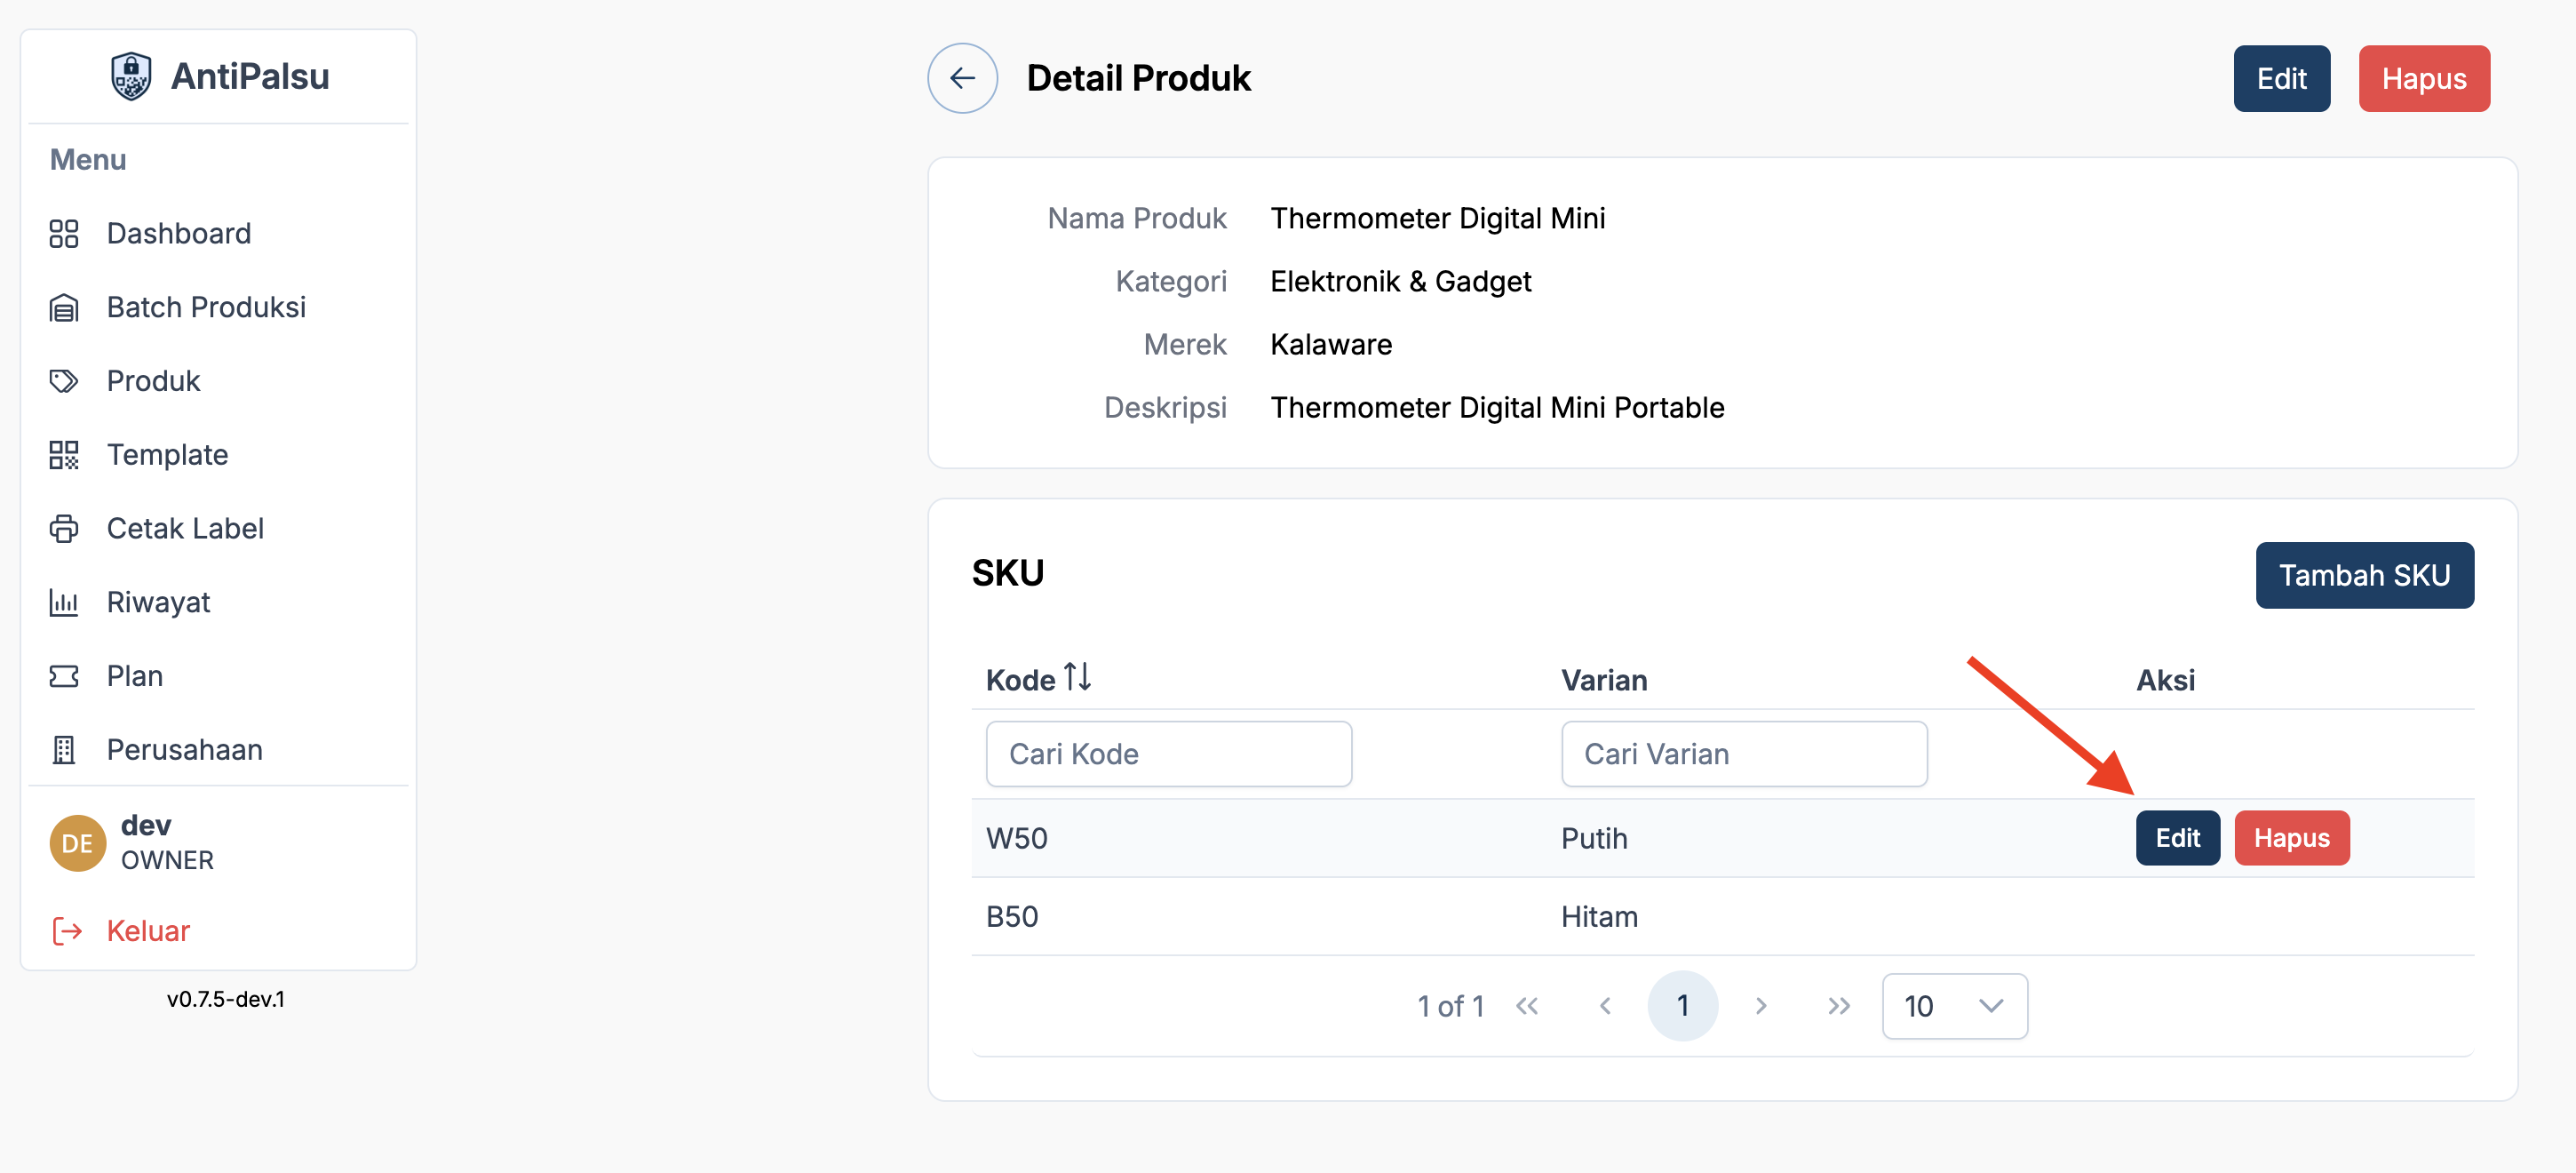Open the rows per page dropdown
This screenshot has width=2576, height=1173.
point(1953,1006)
